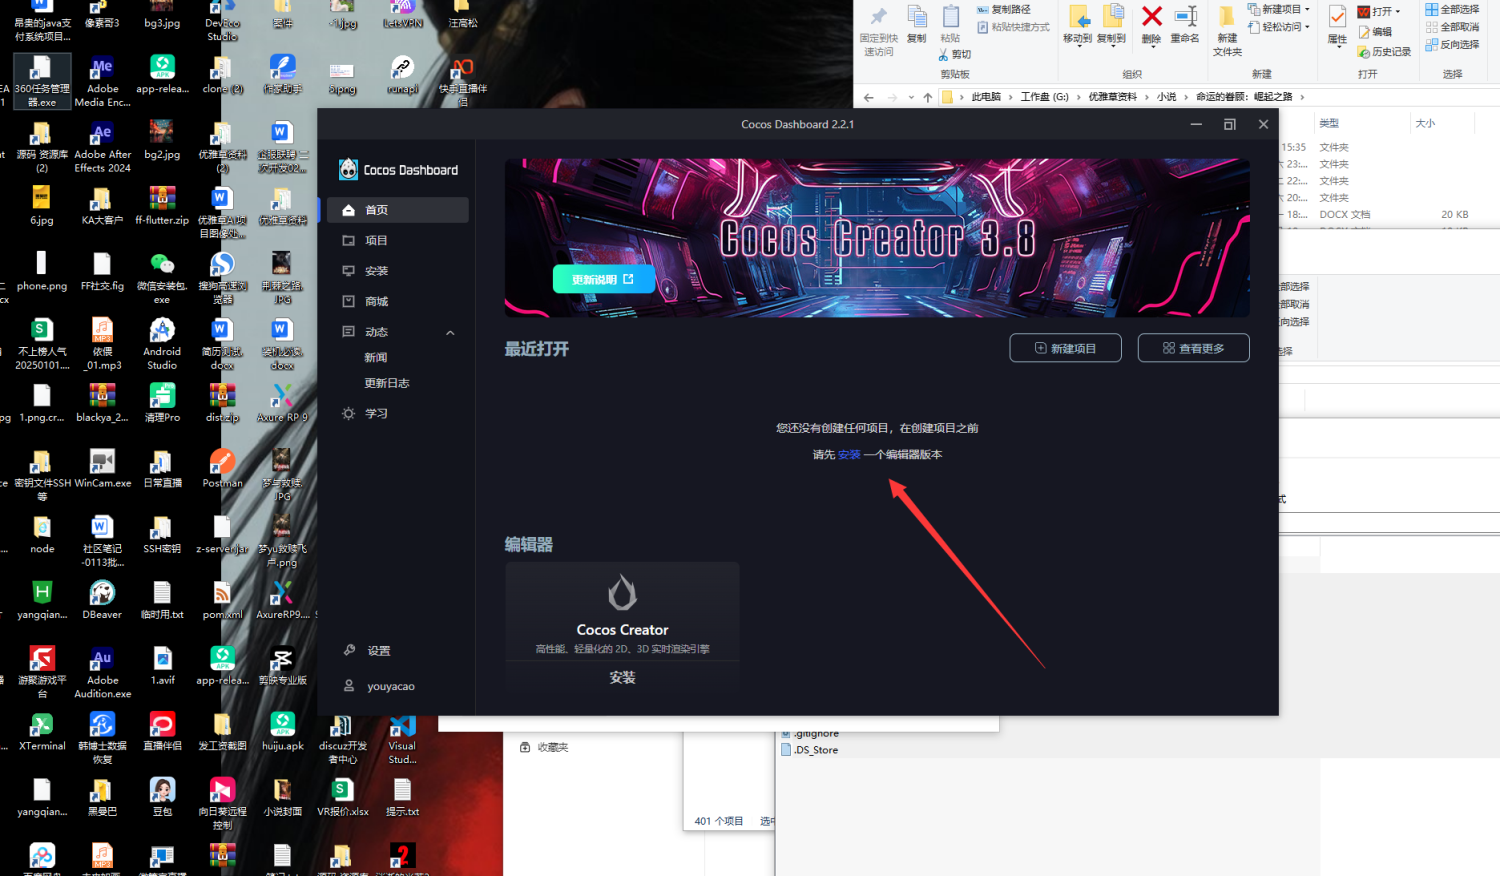Click the 更新说明 banner button
This screenshot has height=876, width=1500.
602,280
